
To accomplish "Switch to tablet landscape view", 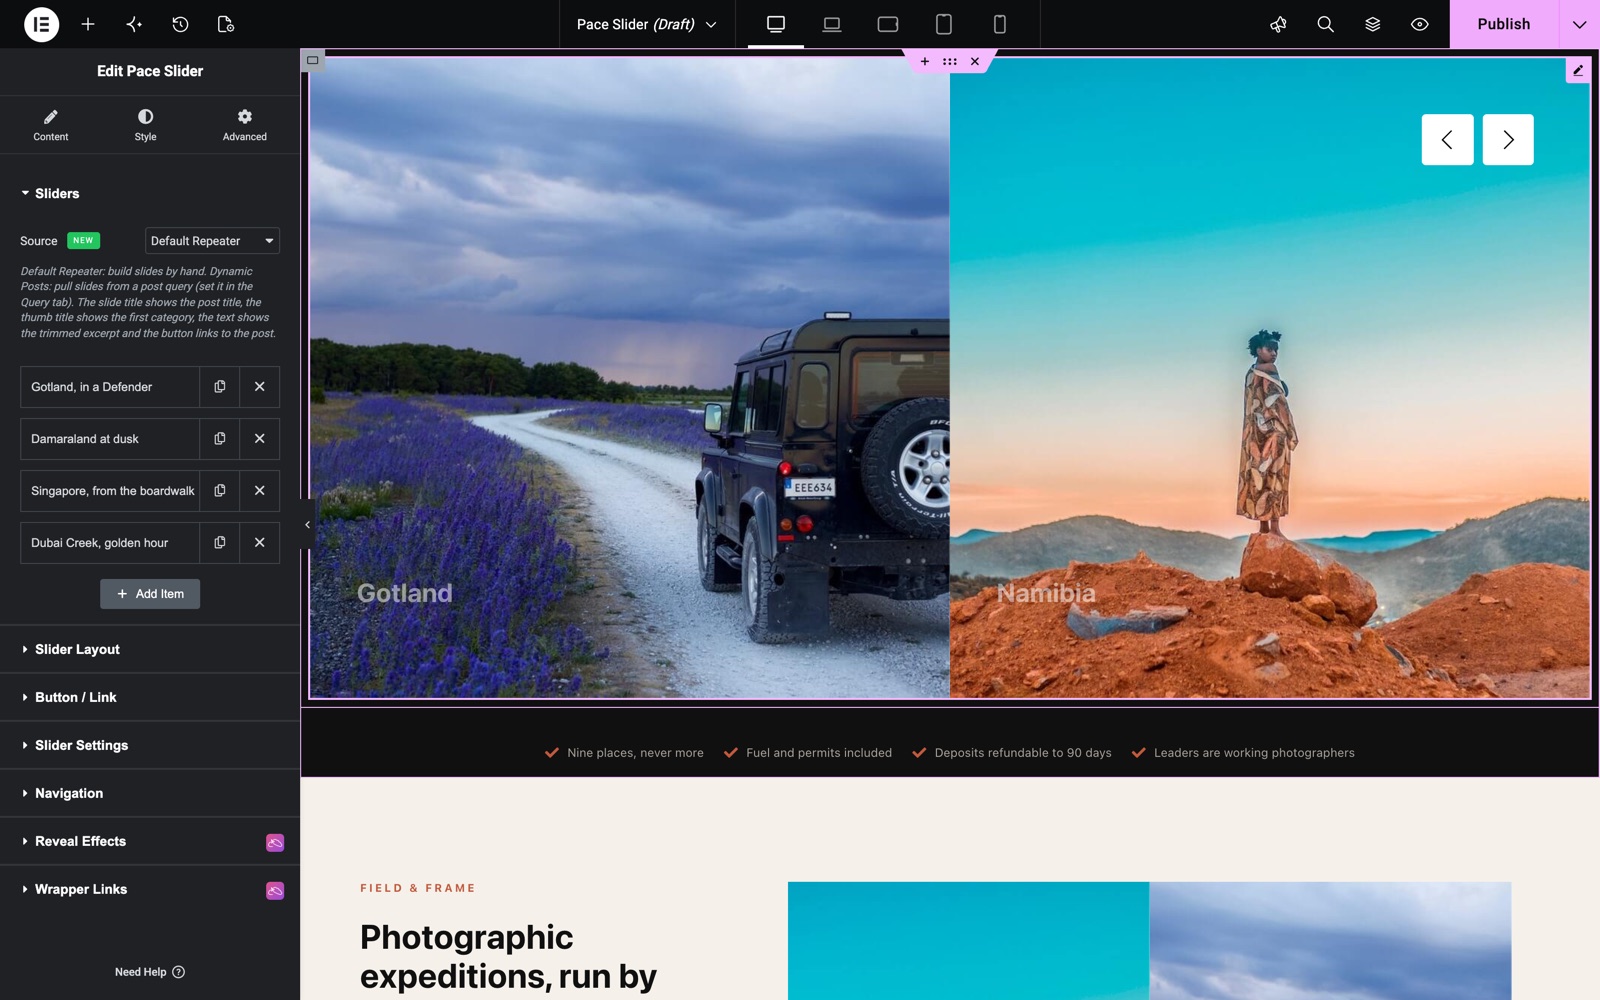I will [888, 24].
